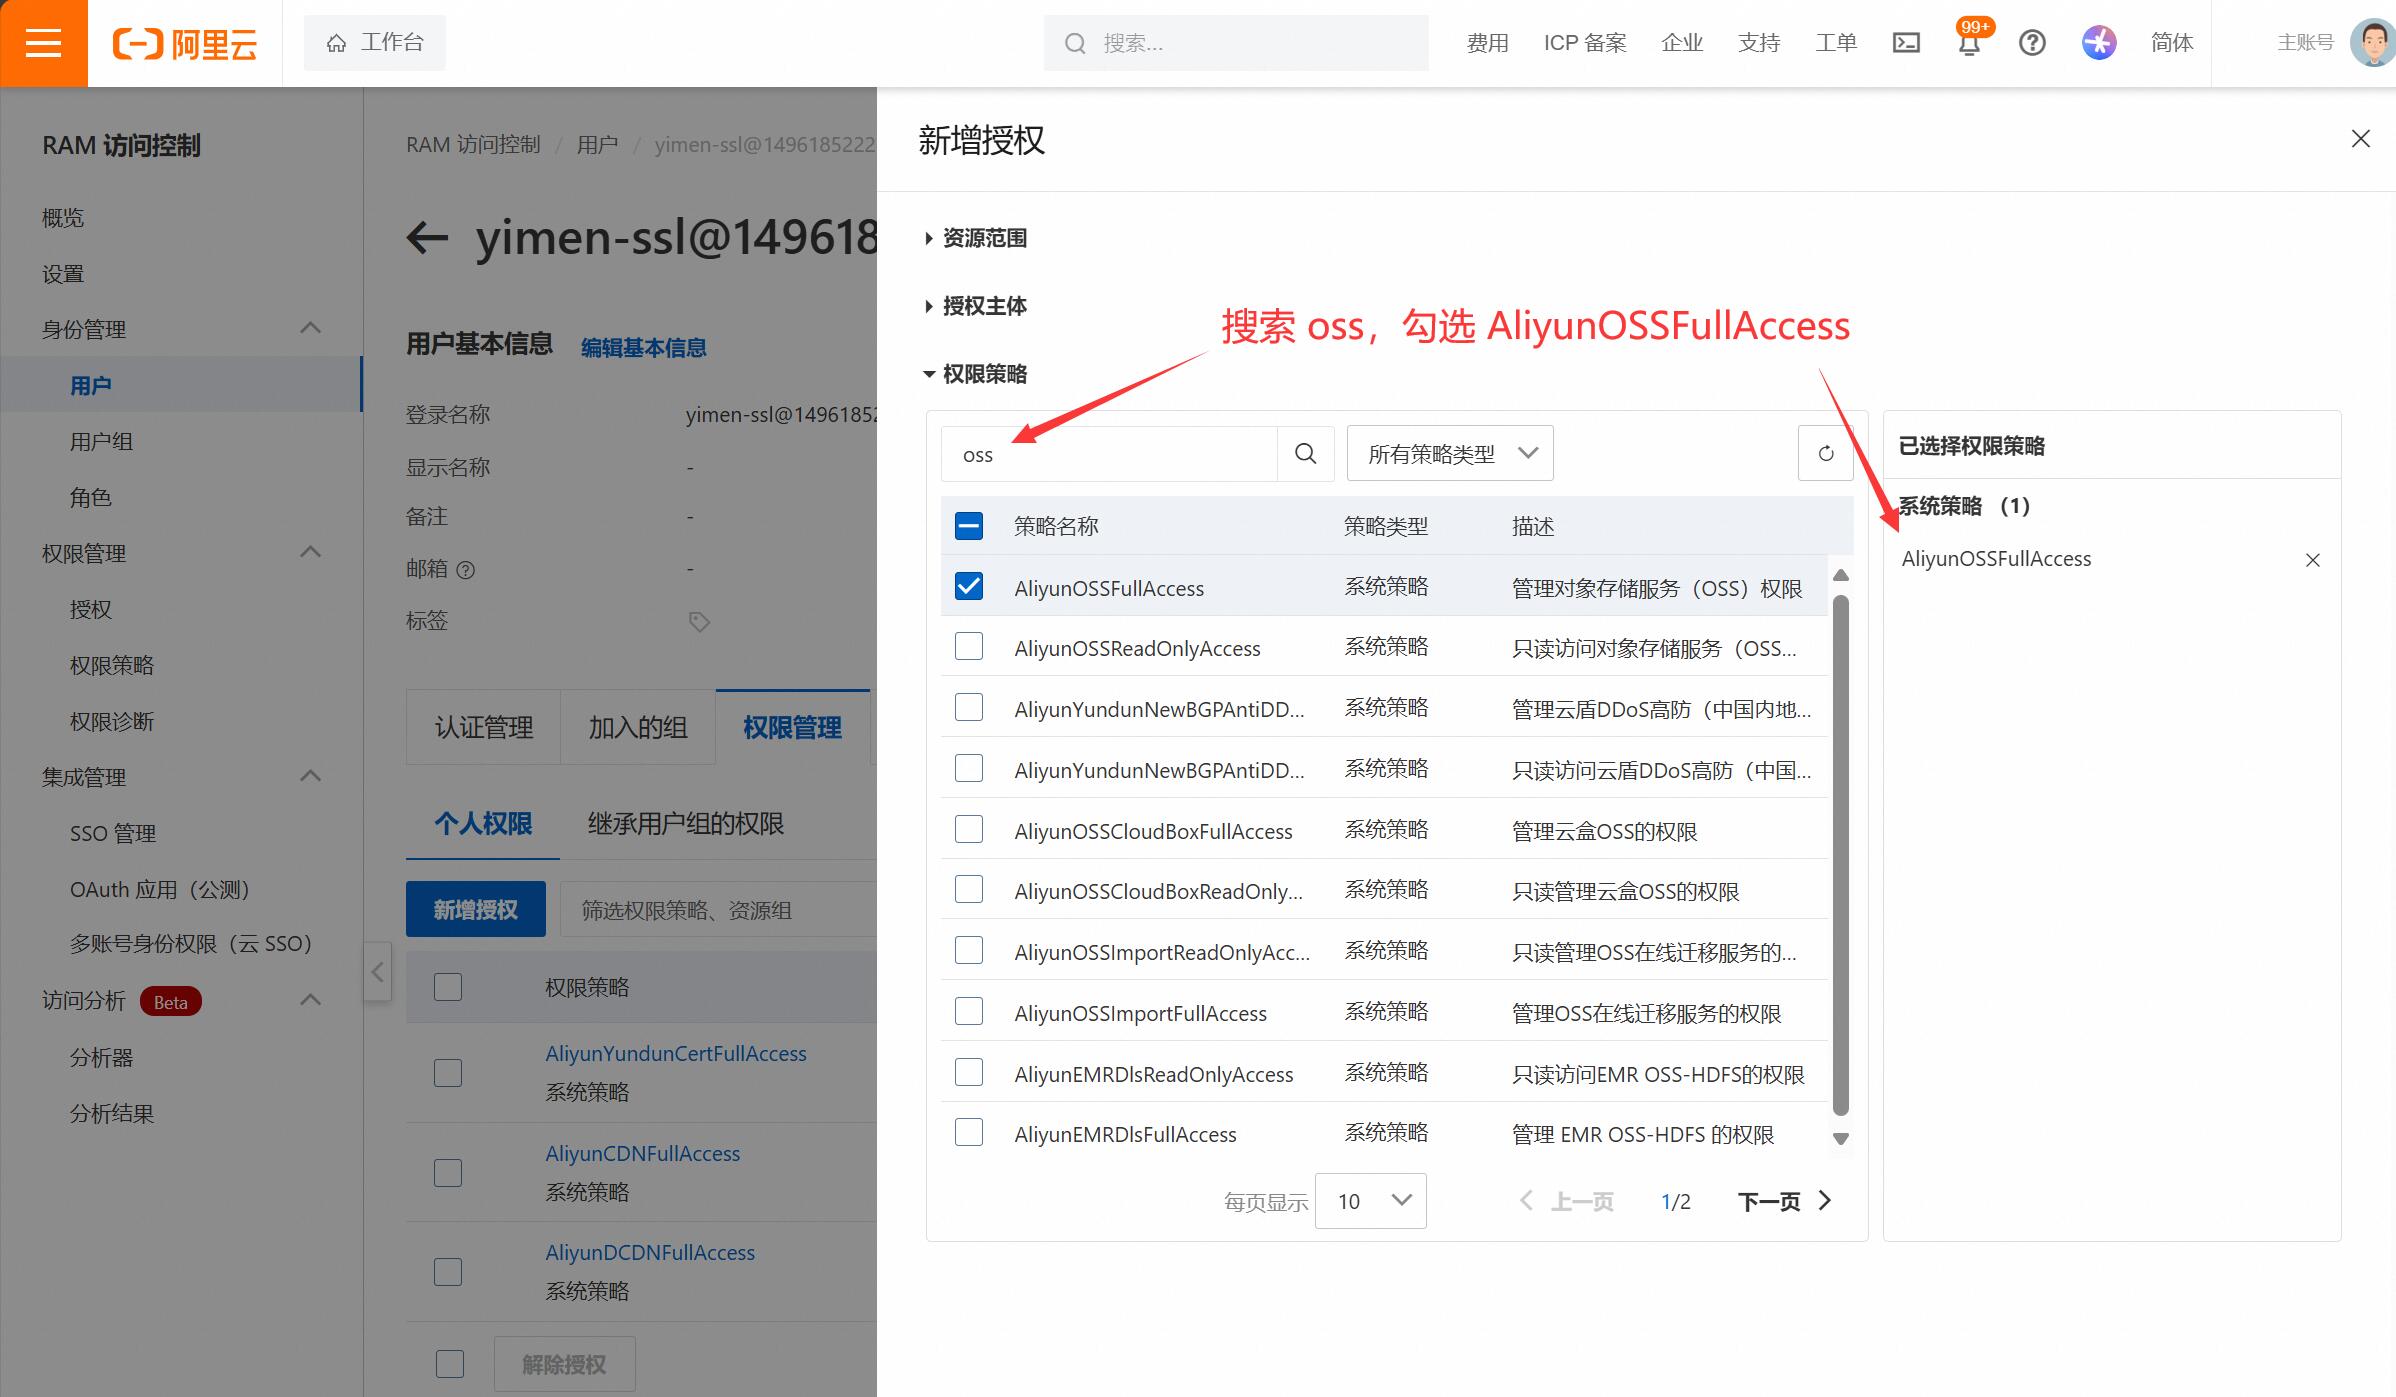Click the policy search magnifier icon
Viewport: 2396px width, 1397px height.
pyautogui.click(x=1305, y=454)
